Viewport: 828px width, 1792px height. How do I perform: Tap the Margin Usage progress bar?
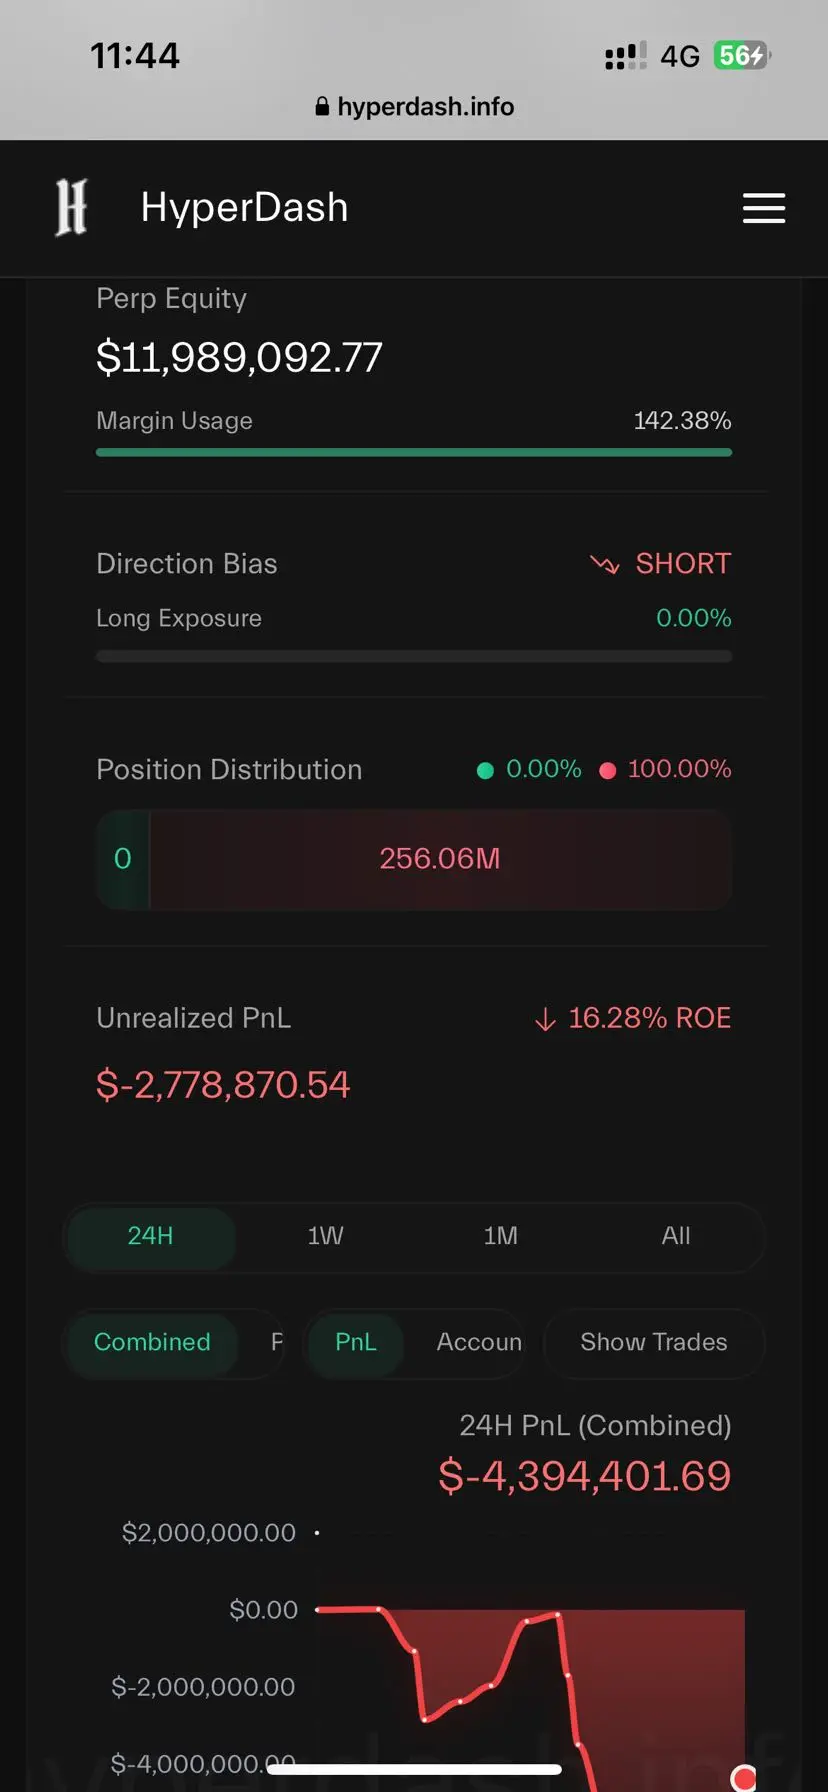(414, 453)
